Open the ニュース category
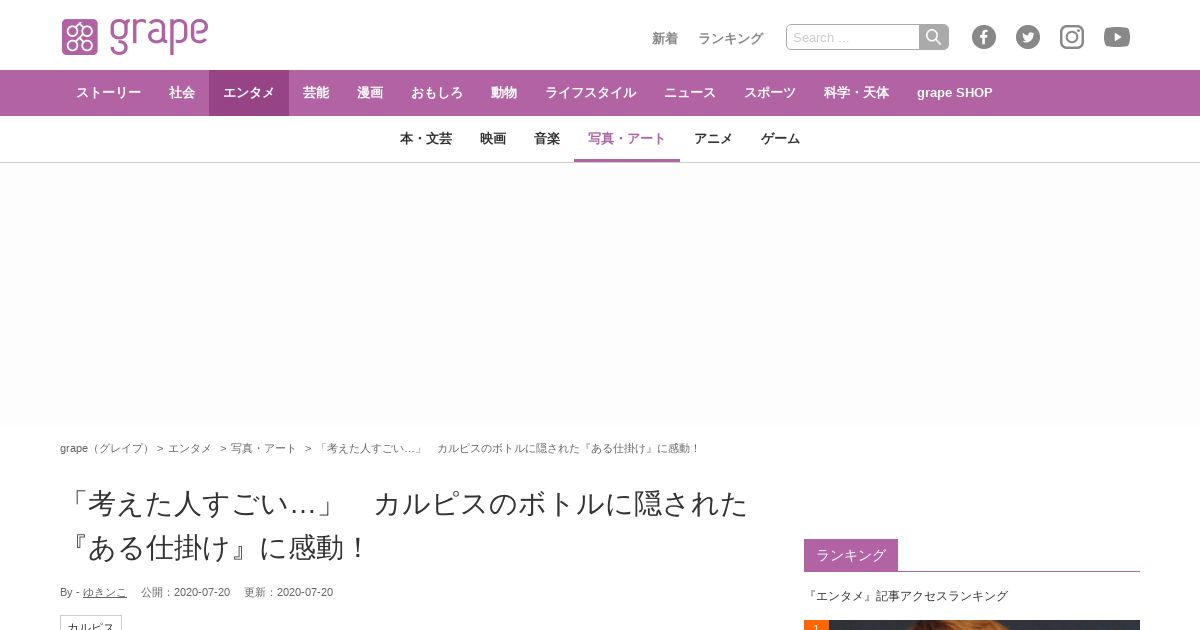 [690, 93]
